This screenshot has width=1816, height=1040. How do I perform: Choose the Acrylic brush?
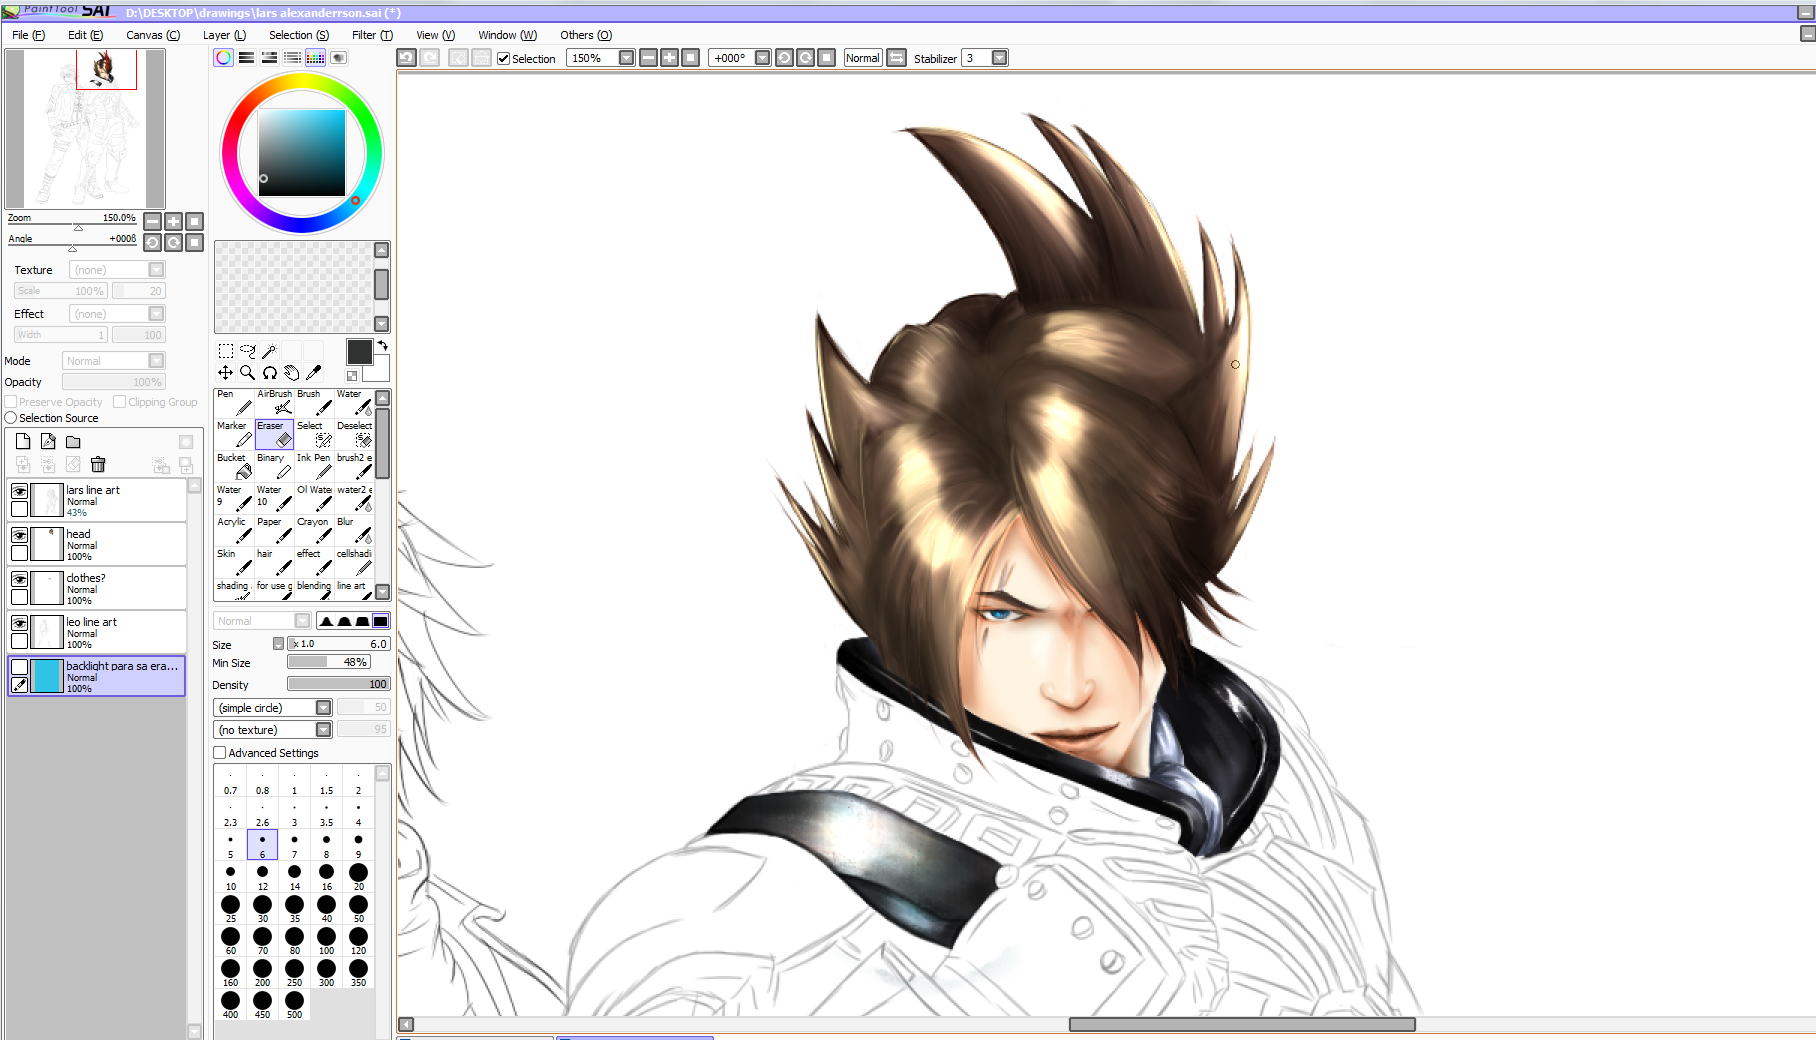234,529
